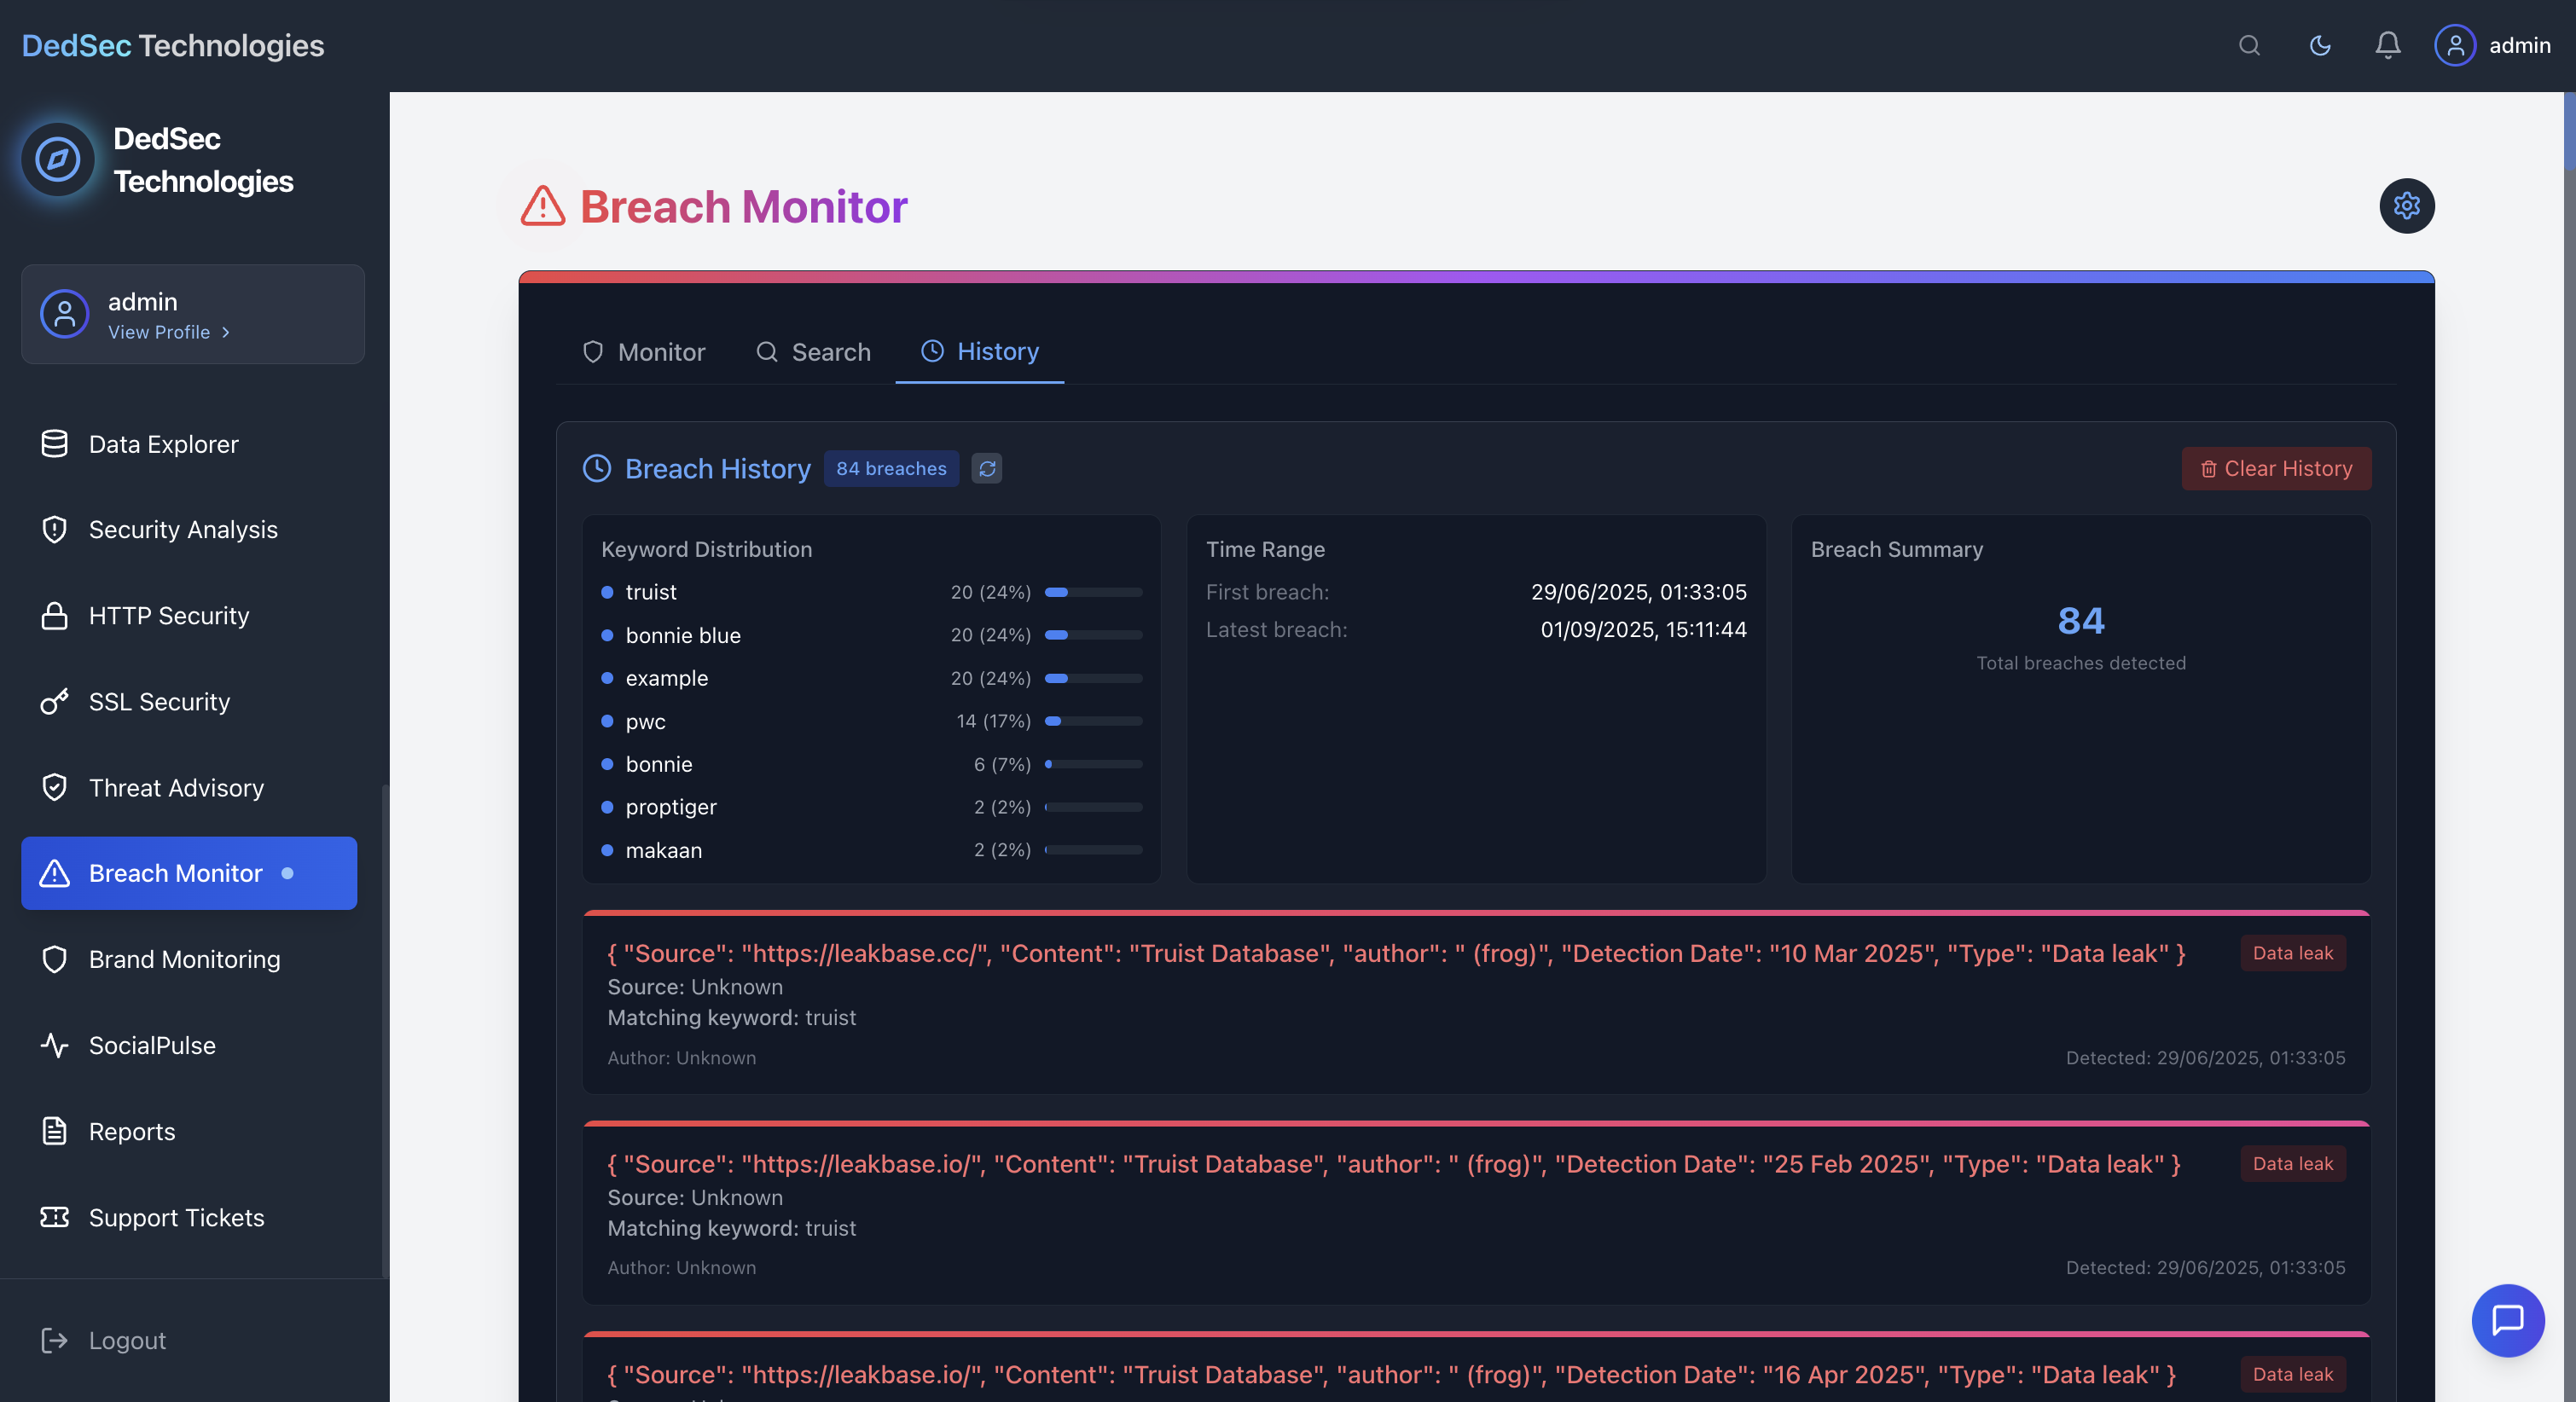
Task: Click the SocialPulse activity icon
Action: [x=54, y=1045]
